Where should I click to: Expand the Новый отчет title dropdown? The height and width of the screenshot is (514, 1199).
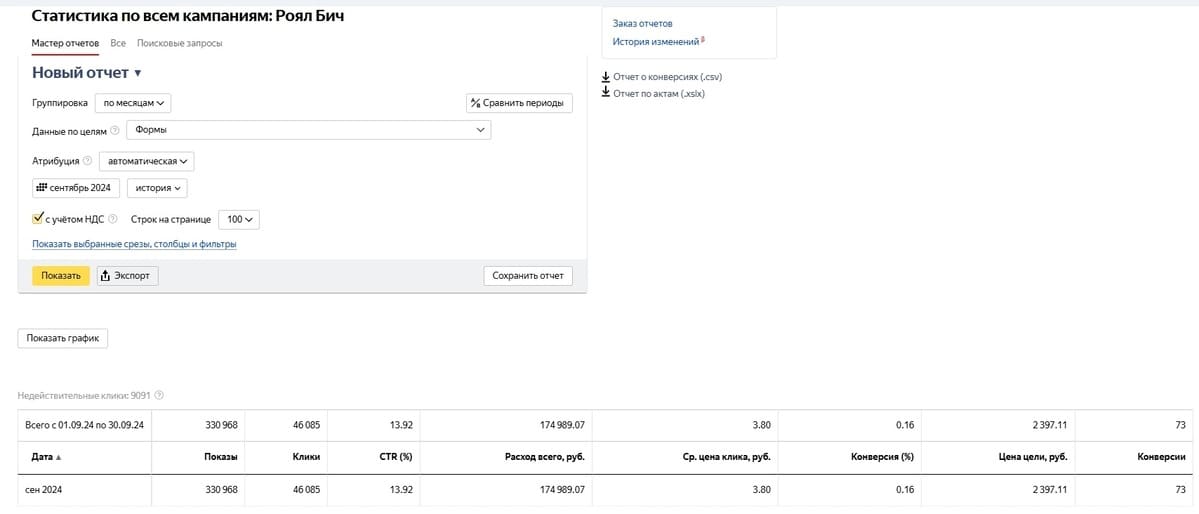tap(86, 73)
